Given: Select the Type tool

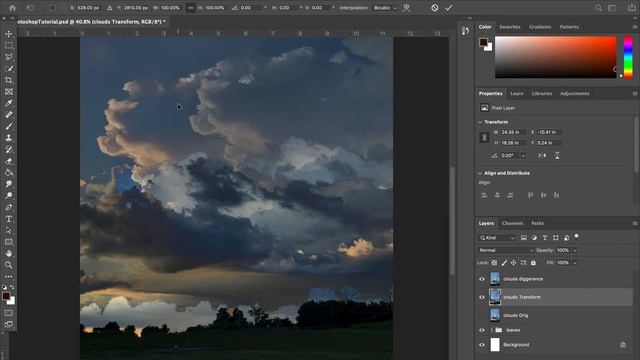Looking at the screenshot, I should (9, 219).
